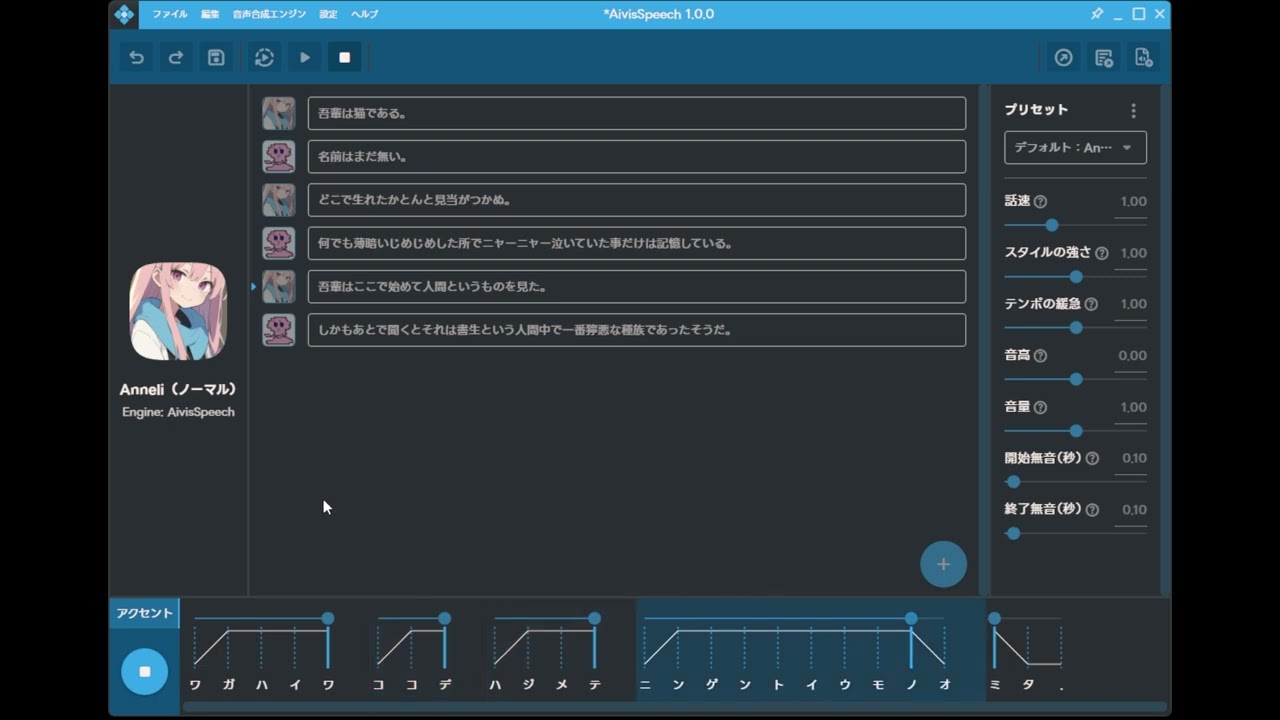Click the speaker avatar for どこで生れたかとんと row

pyautogui.click(x=279, y=200)
